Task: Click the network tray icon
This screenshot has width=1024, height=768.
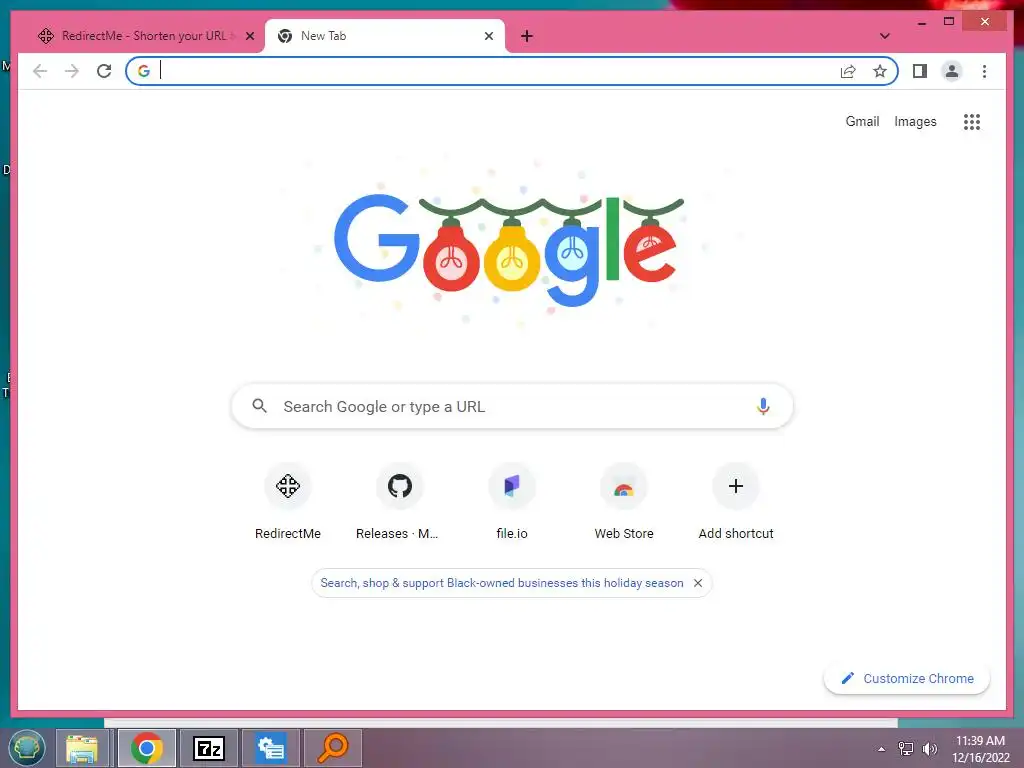Action: 906,749
